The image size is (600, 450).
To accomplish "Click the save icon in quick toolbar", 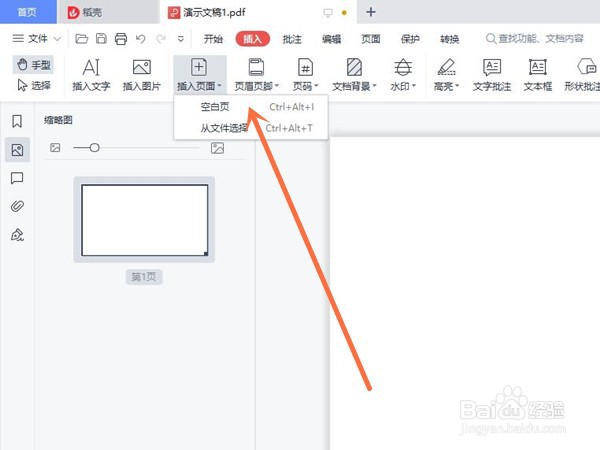I will (101, 39).
